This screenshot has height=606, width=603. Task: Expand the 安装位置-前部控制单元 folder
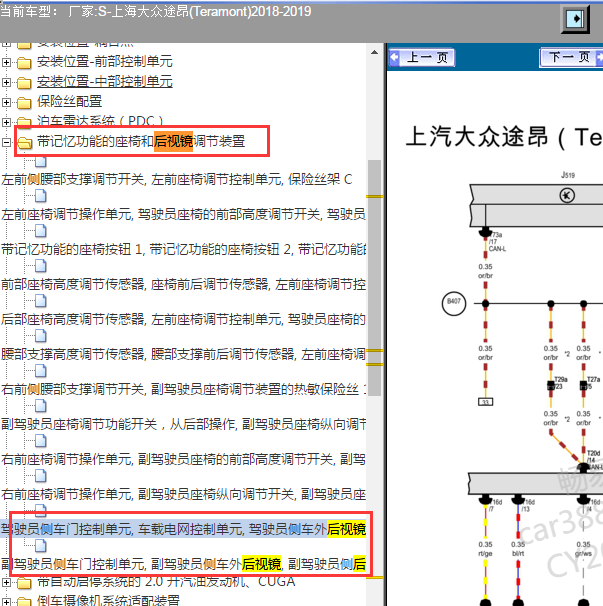[6, 62]
